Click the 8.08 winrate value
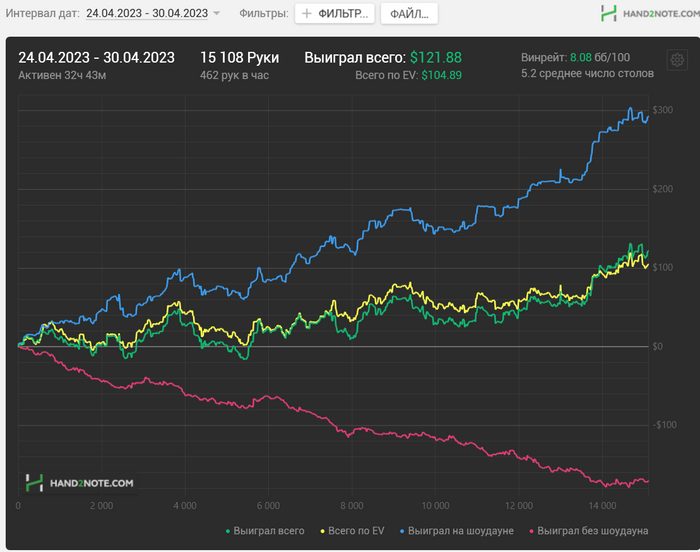This screenshot has width=700, height=552. coord(580,58)
